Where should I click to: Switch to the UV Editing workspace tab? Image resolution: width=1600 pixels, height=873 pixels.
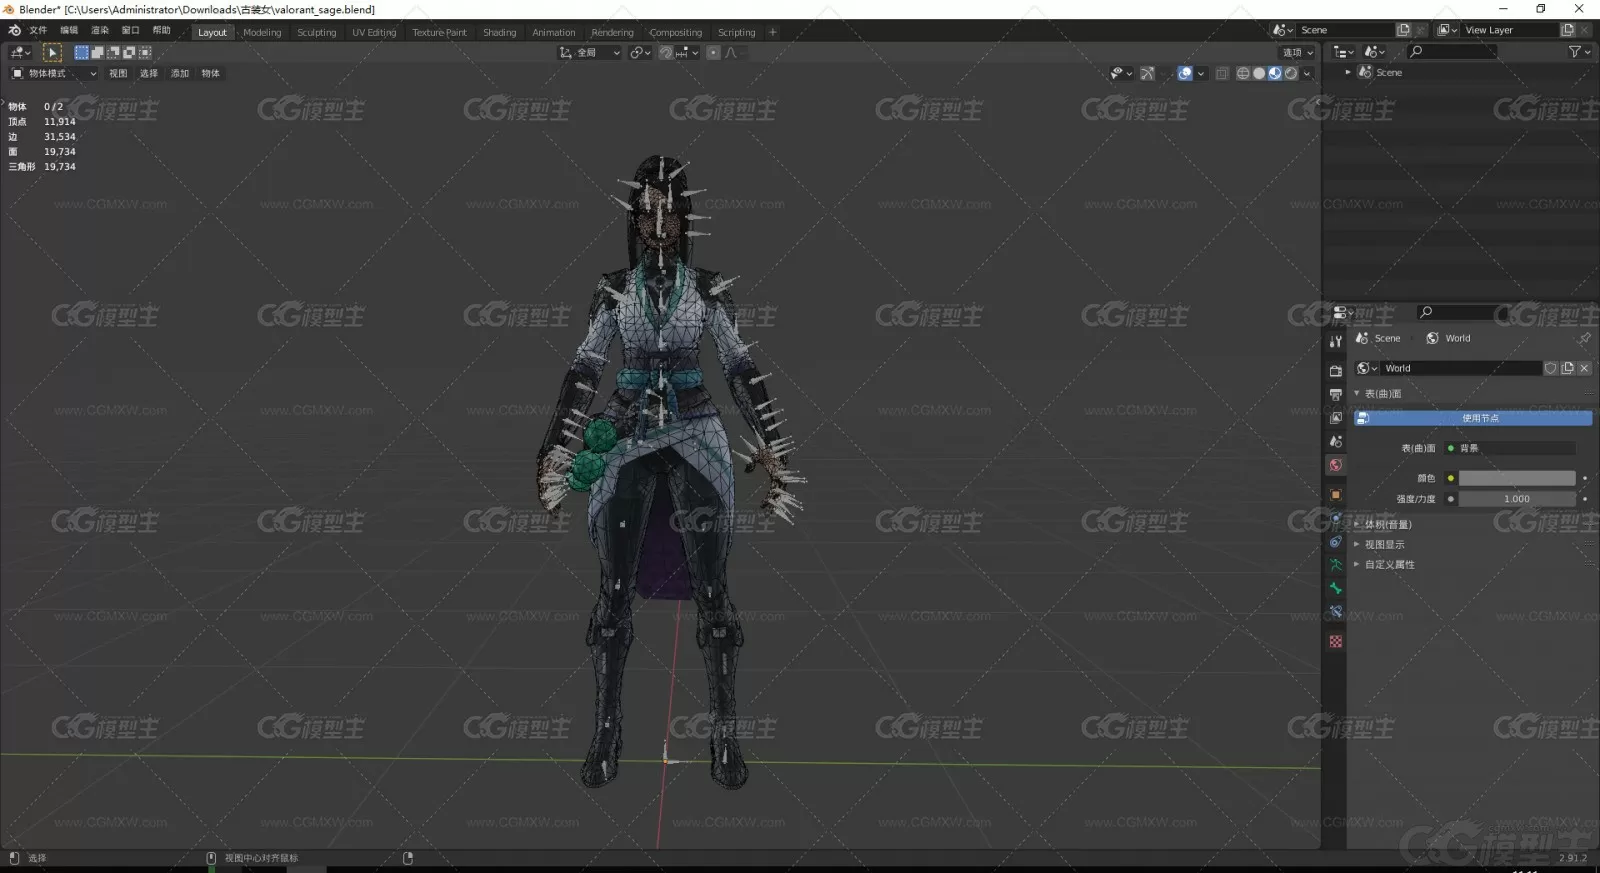coord(374,32)
